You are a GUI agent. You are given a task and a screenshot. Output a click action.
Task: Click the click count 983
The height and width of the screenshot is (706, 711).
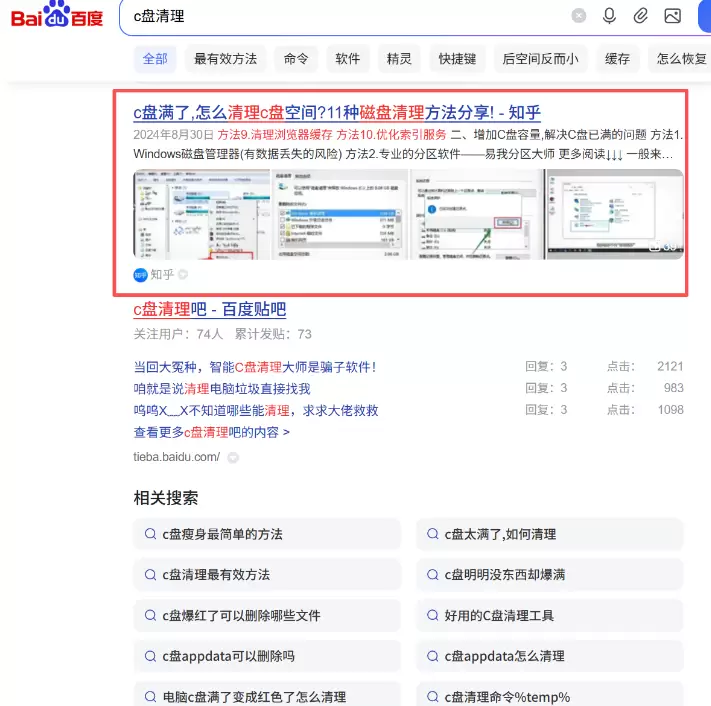click(673, 388)
